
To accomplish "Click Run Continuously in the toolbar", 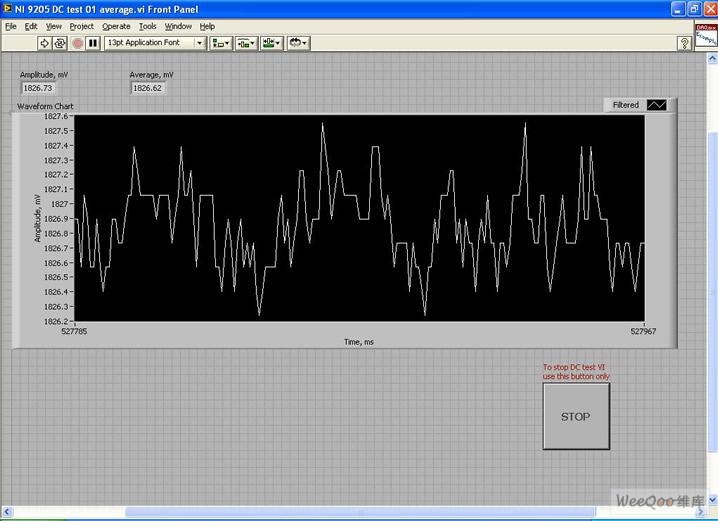I will tap(60, 43).
